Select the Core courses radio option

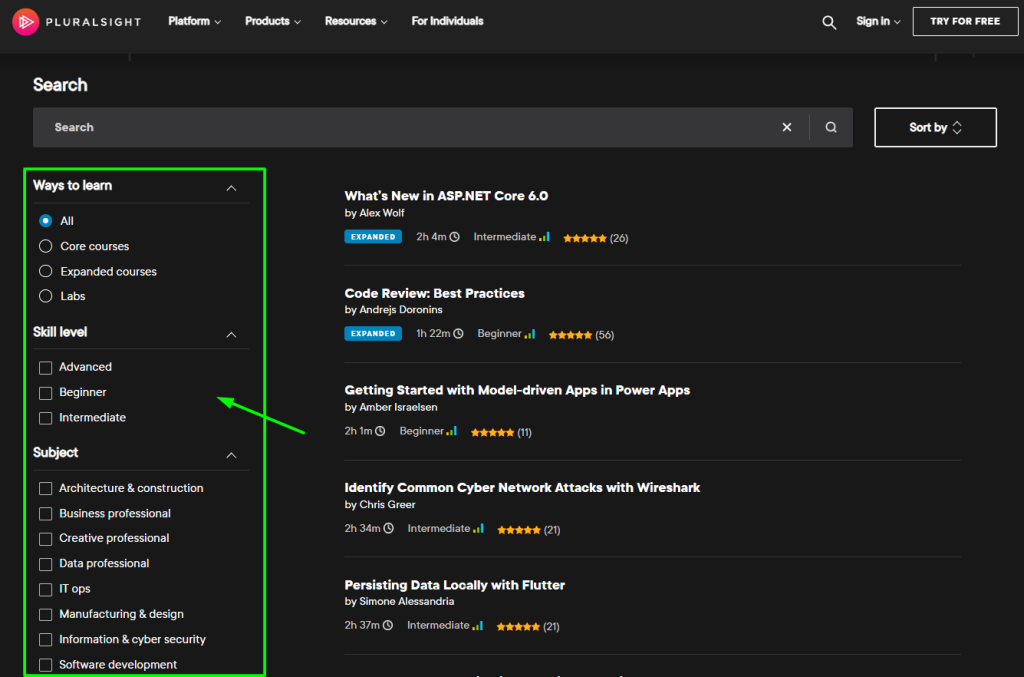tap(45, 246)
